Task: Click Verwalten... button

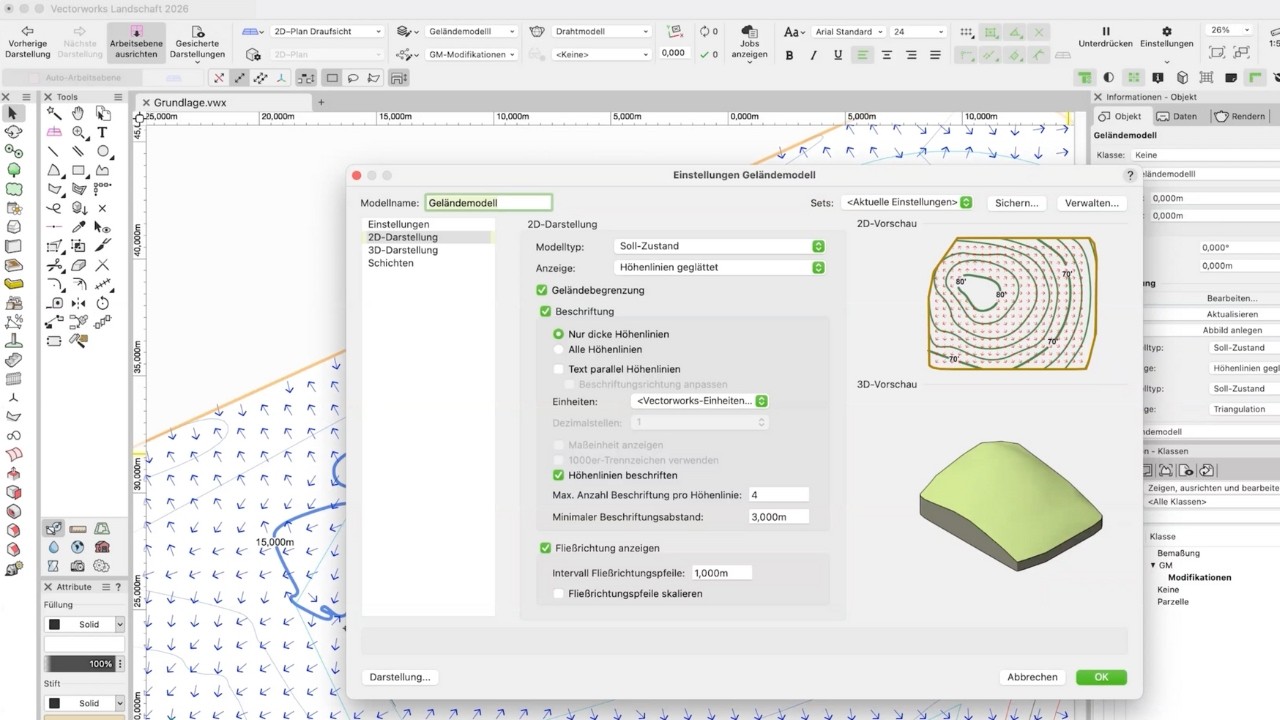Action: (x=1091, y=202)
